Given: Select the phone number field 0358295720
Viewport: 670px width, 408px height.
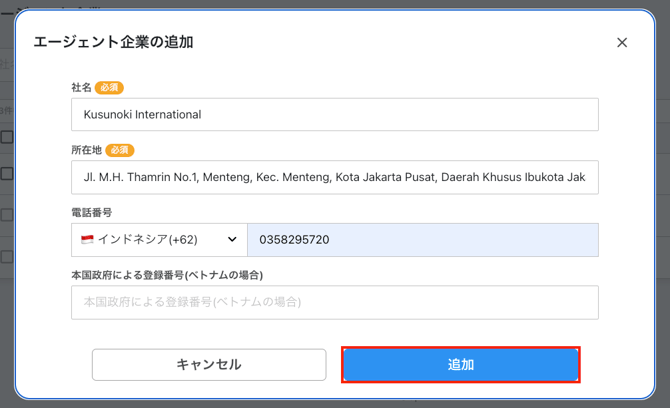Looking at the screenshot, I should 422,240.
